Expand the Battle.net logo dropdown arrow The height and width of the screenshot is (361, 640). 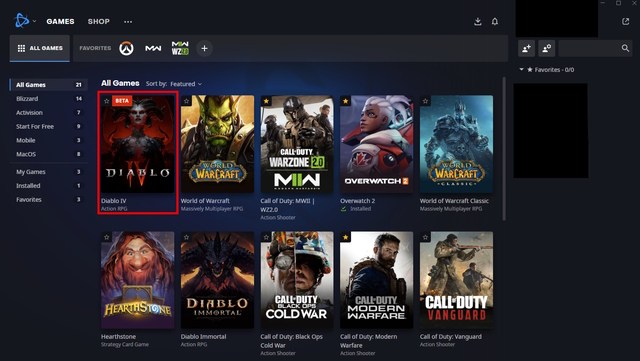(x=34, y=21)
